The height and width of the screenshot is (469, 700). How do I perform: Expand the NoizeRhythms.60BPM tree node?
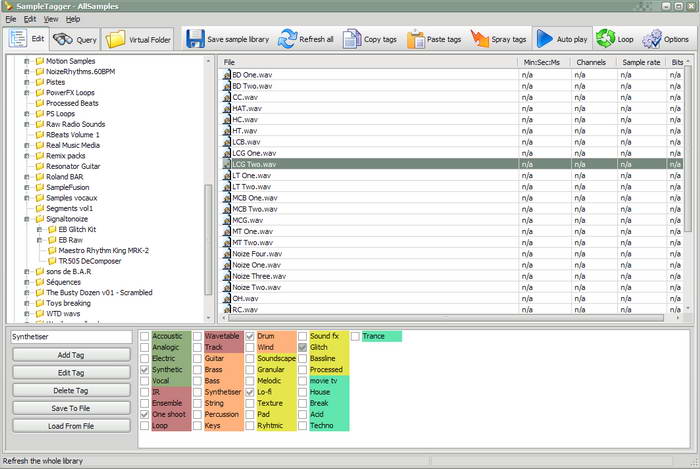point(27,72)
